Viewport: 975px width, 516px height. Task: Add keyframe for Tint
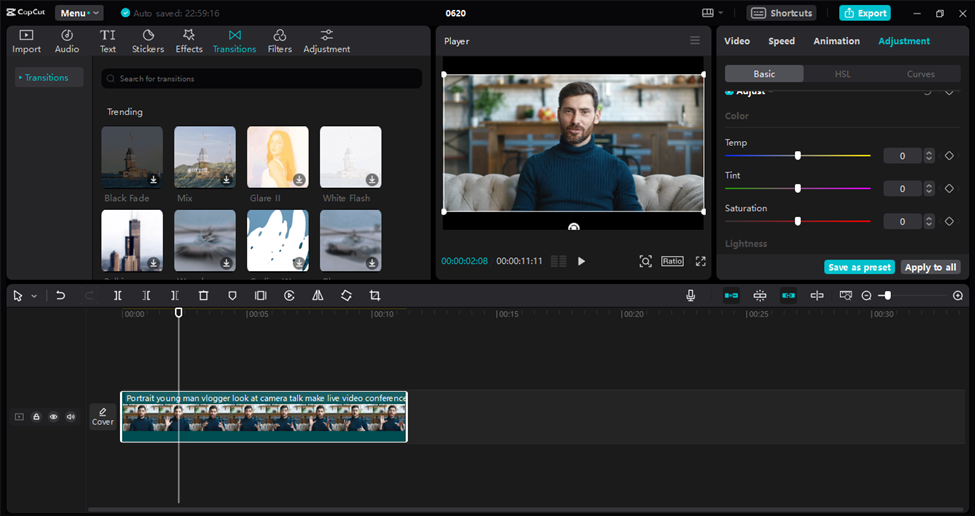[949, 188]
